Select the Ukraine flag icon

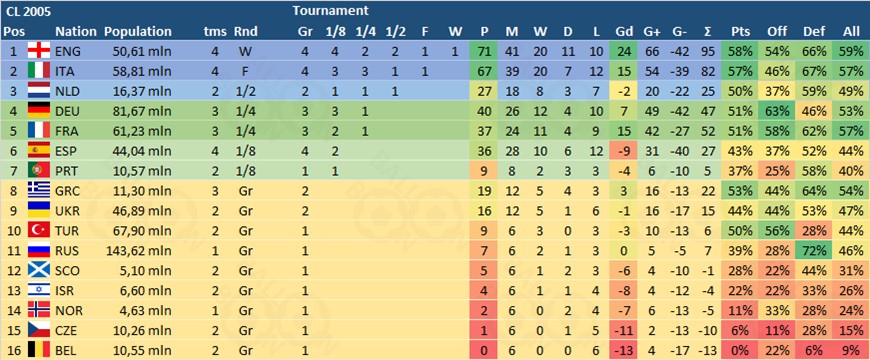coord(39,210)
